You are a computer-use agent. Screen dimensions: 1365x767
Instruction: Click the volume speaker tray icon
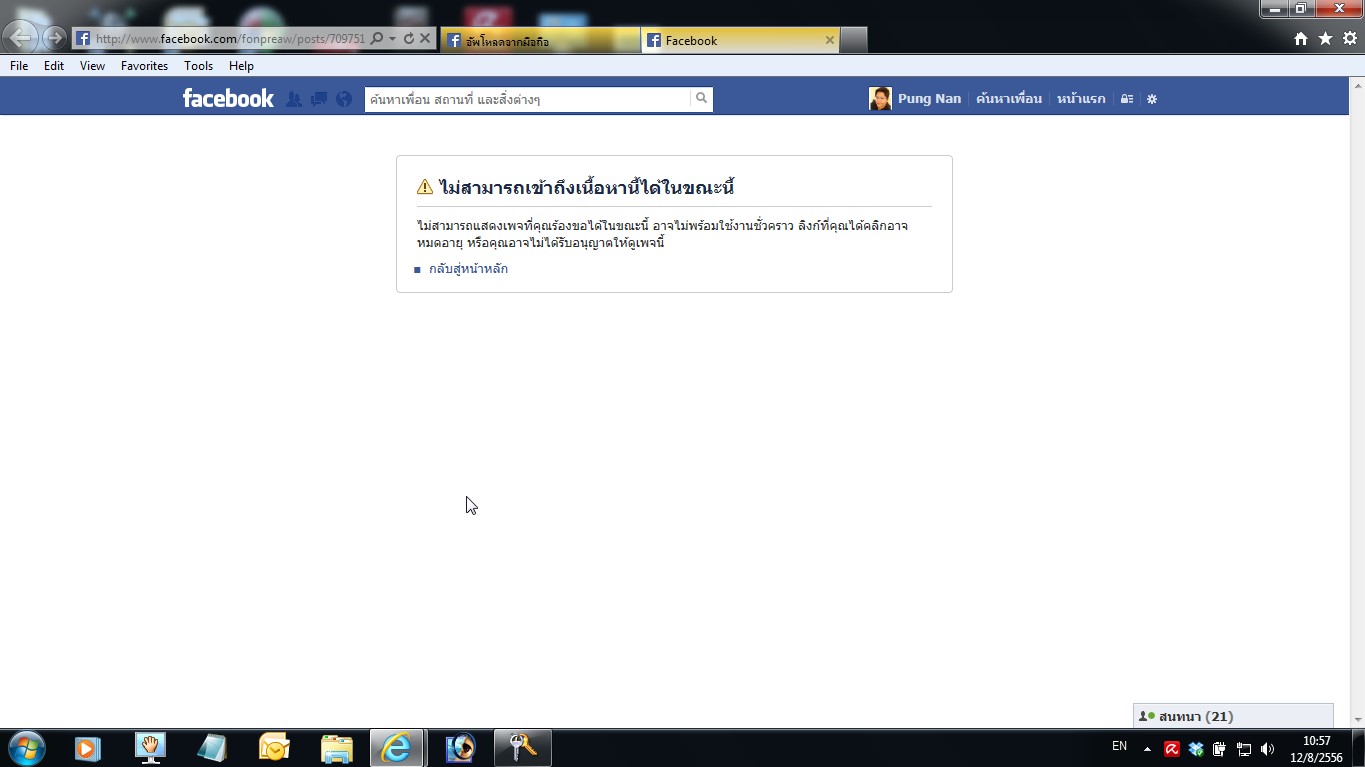tap(1268, 748)
